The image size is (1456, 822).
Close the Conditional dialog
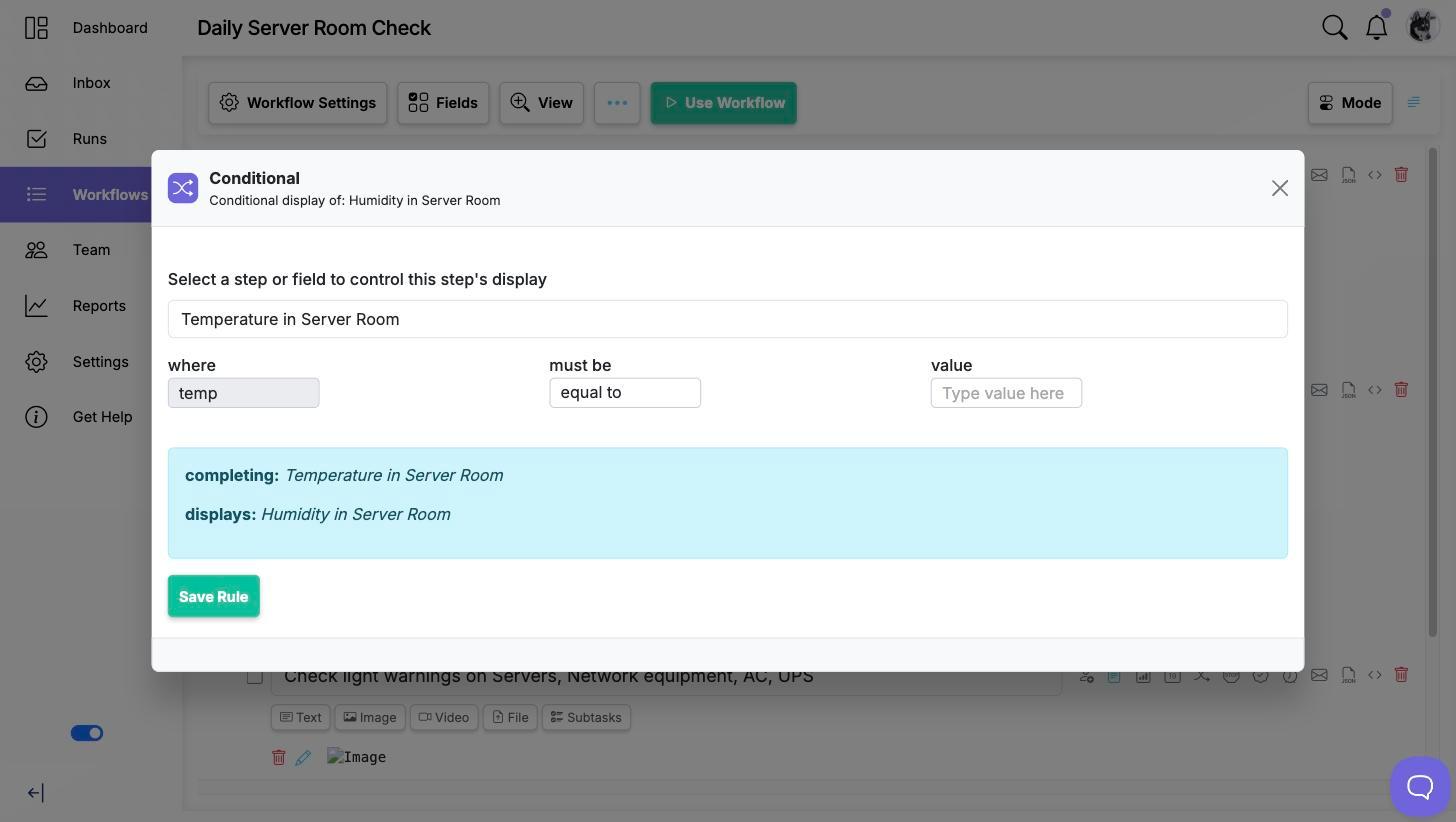point(1280,188)
